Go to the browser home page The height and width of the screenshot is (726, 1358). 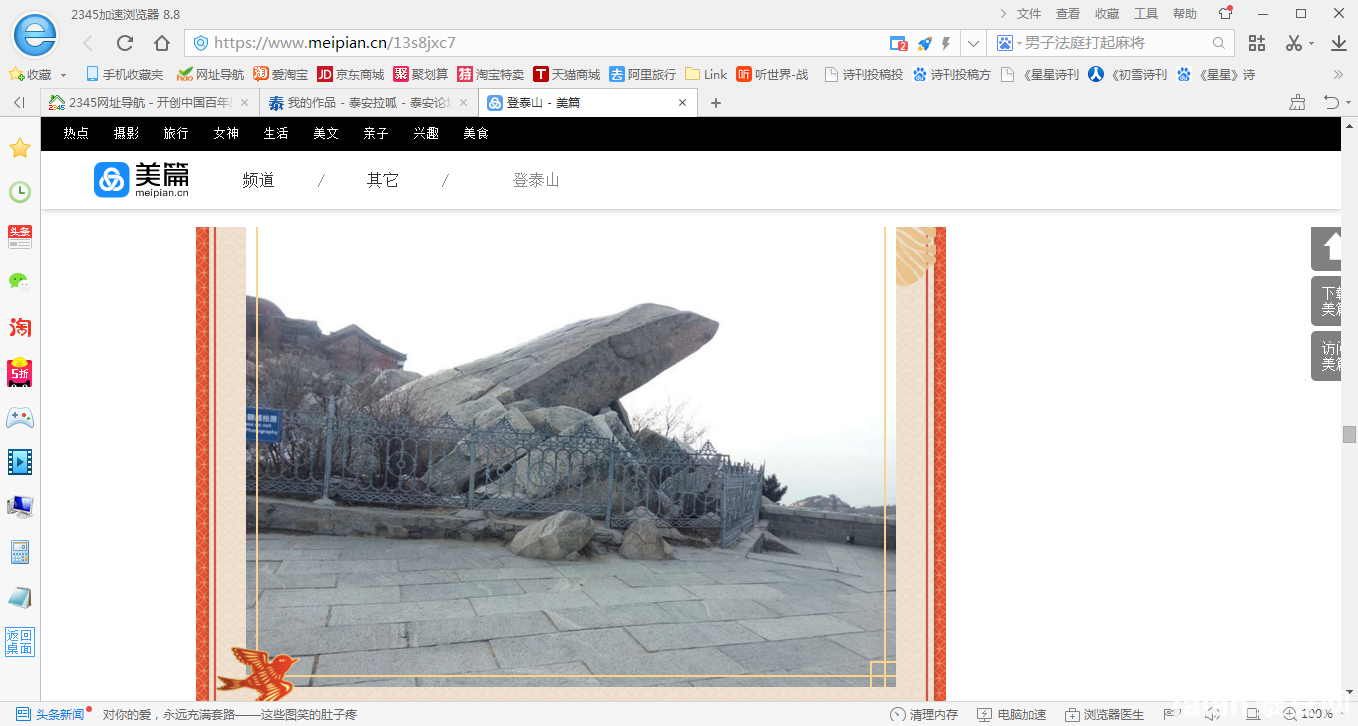coord(162,43)
